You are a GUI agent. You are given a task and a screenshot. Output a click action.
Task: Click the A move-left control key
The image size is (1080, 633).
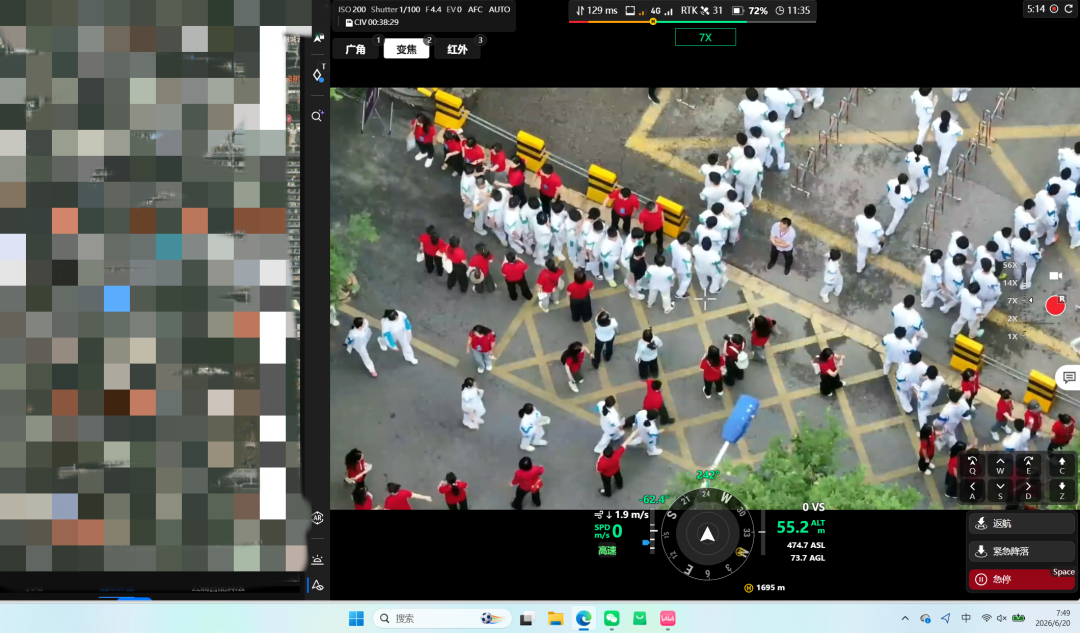click(x=973, y=490)
